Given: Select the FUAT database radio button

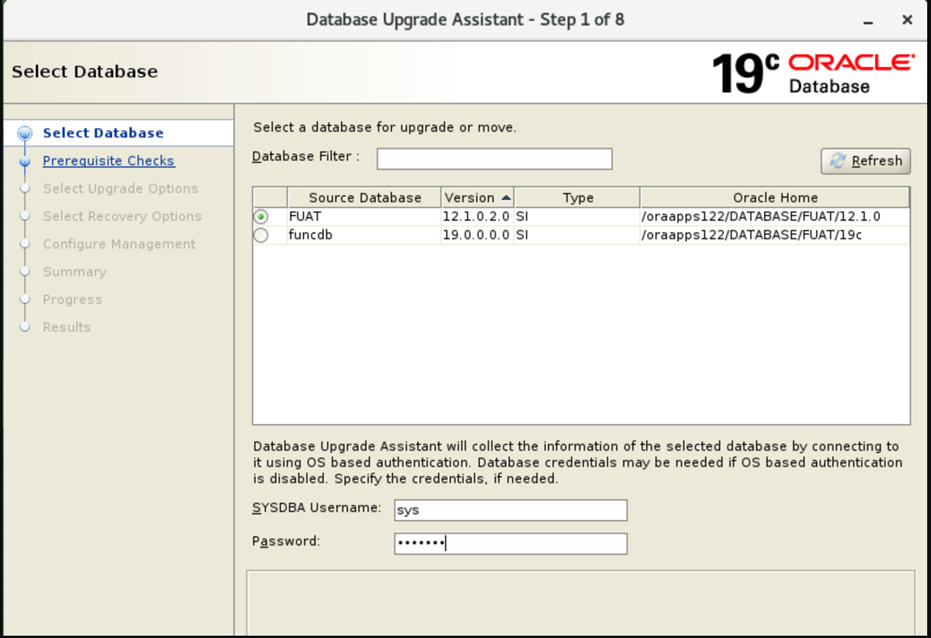Looking at the screenshot, I should [261, 217].
